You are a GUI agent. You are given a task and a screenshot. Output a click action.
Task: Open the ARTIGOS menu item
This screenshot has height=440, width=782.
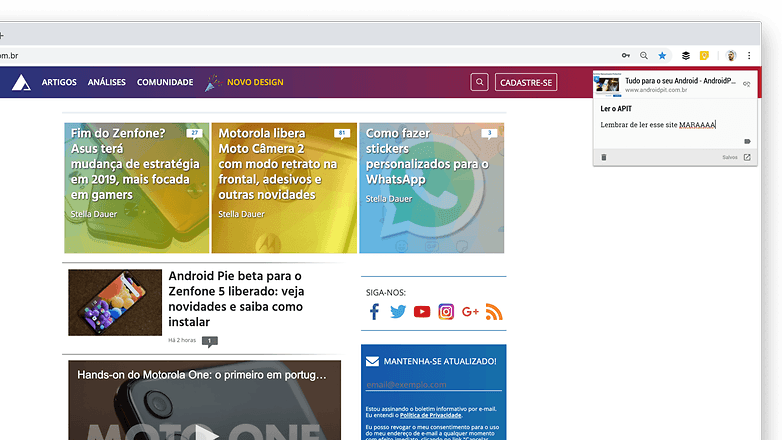coord(59,82)
